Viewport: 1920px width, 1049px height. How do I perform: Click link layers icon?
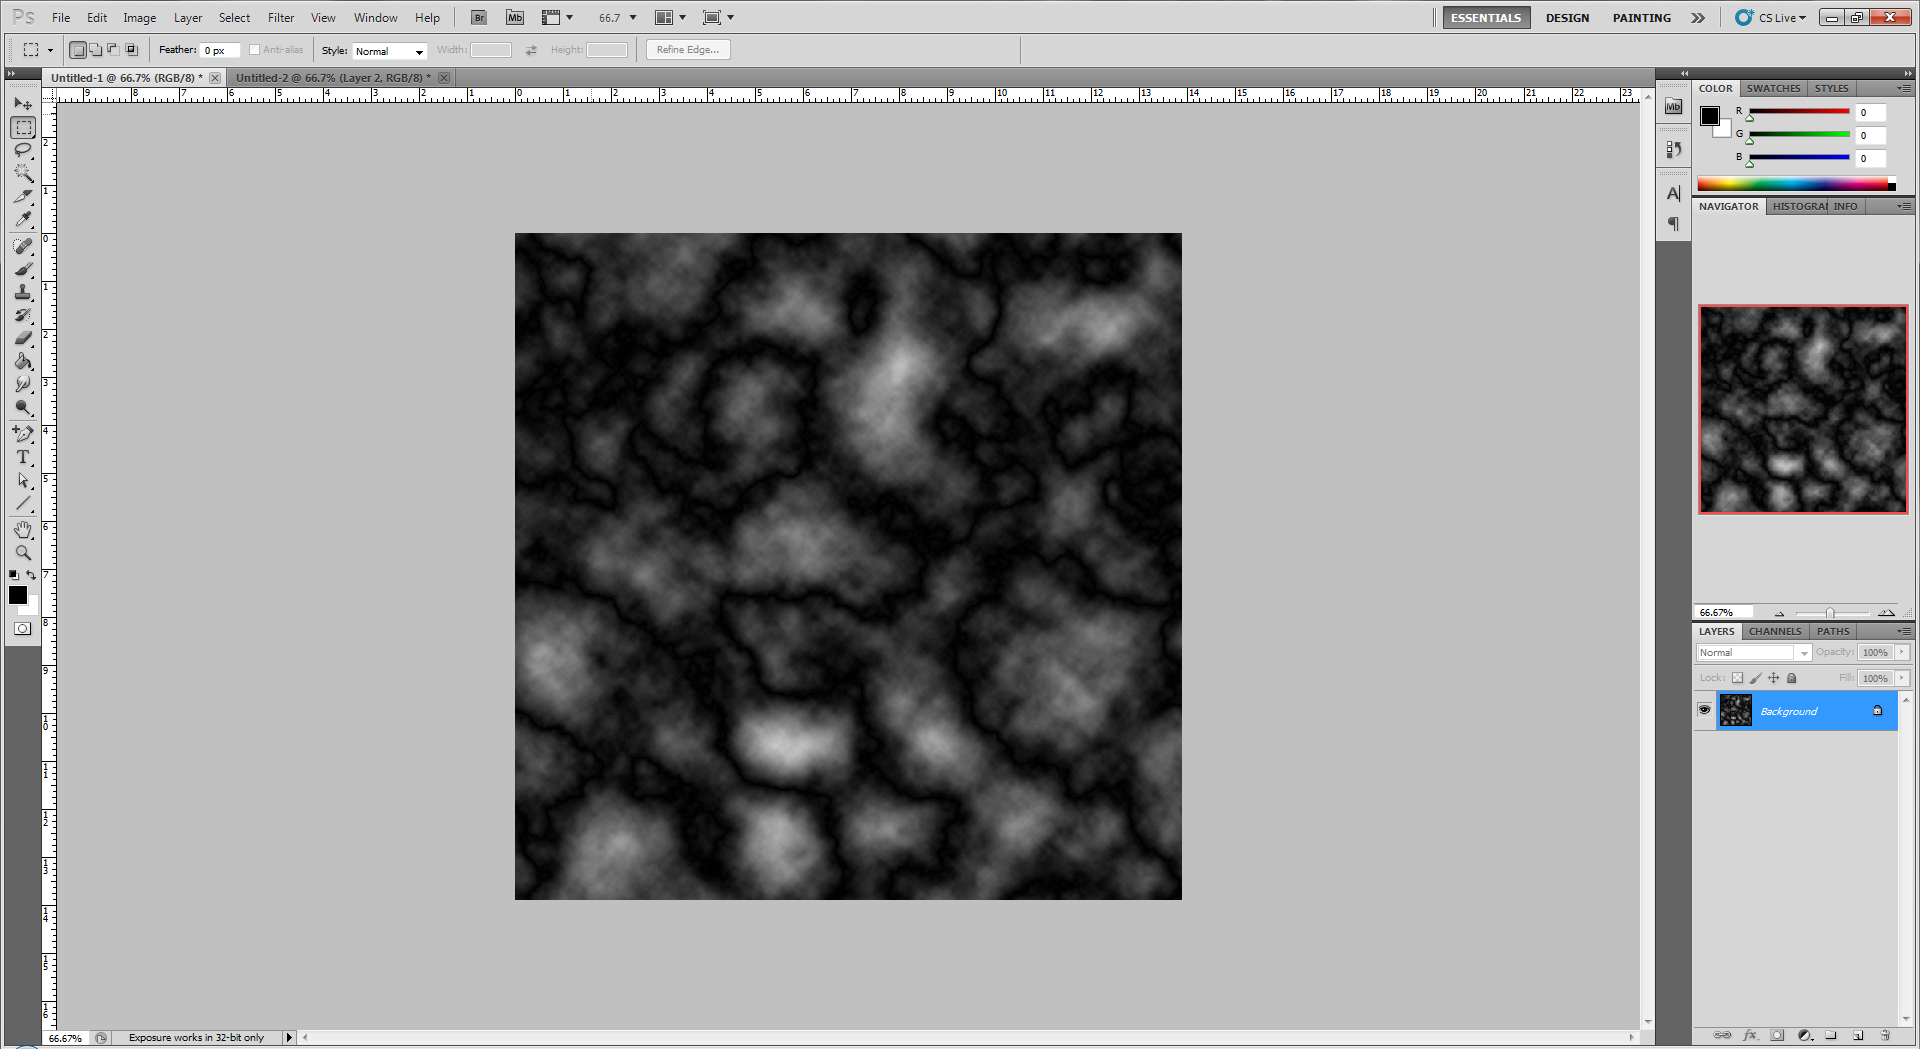1722,1035
